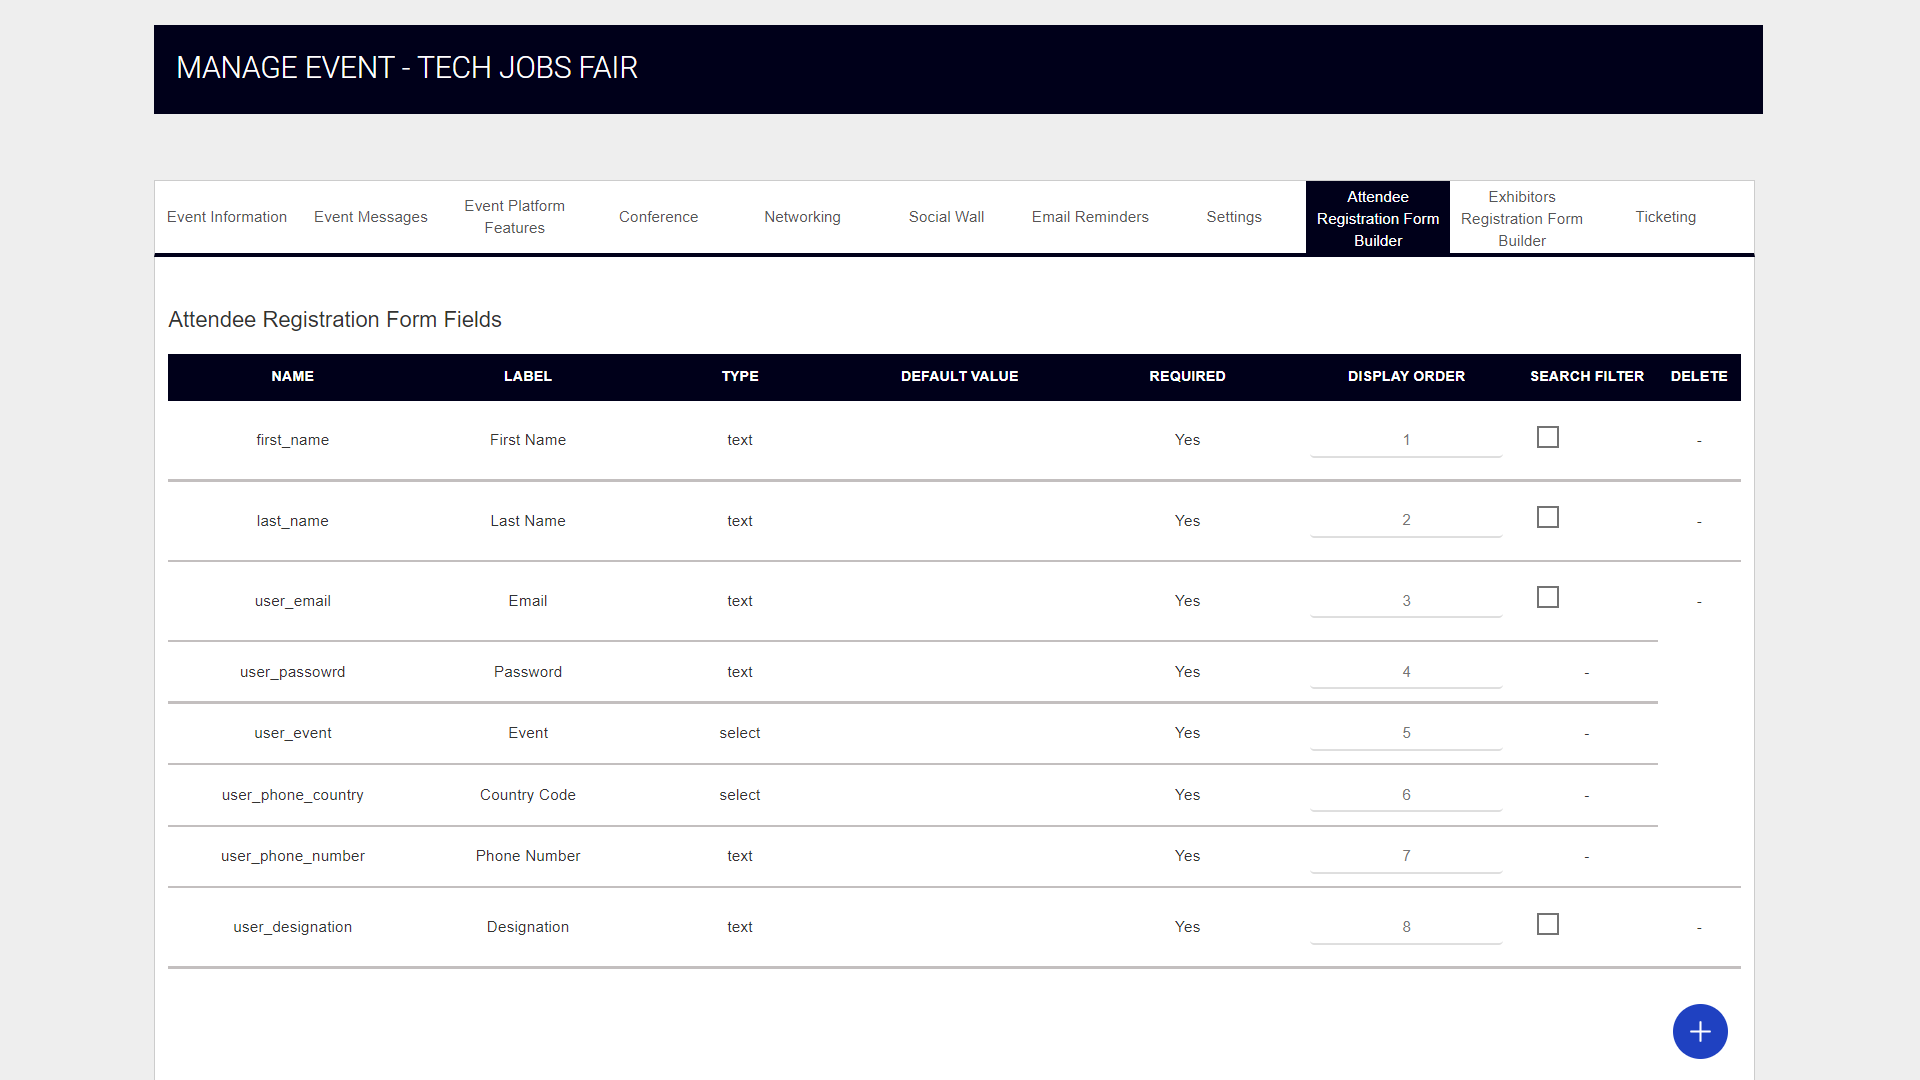Select the Networking tab
This screenshot has width=1920, height=1080.
point(803,217)
